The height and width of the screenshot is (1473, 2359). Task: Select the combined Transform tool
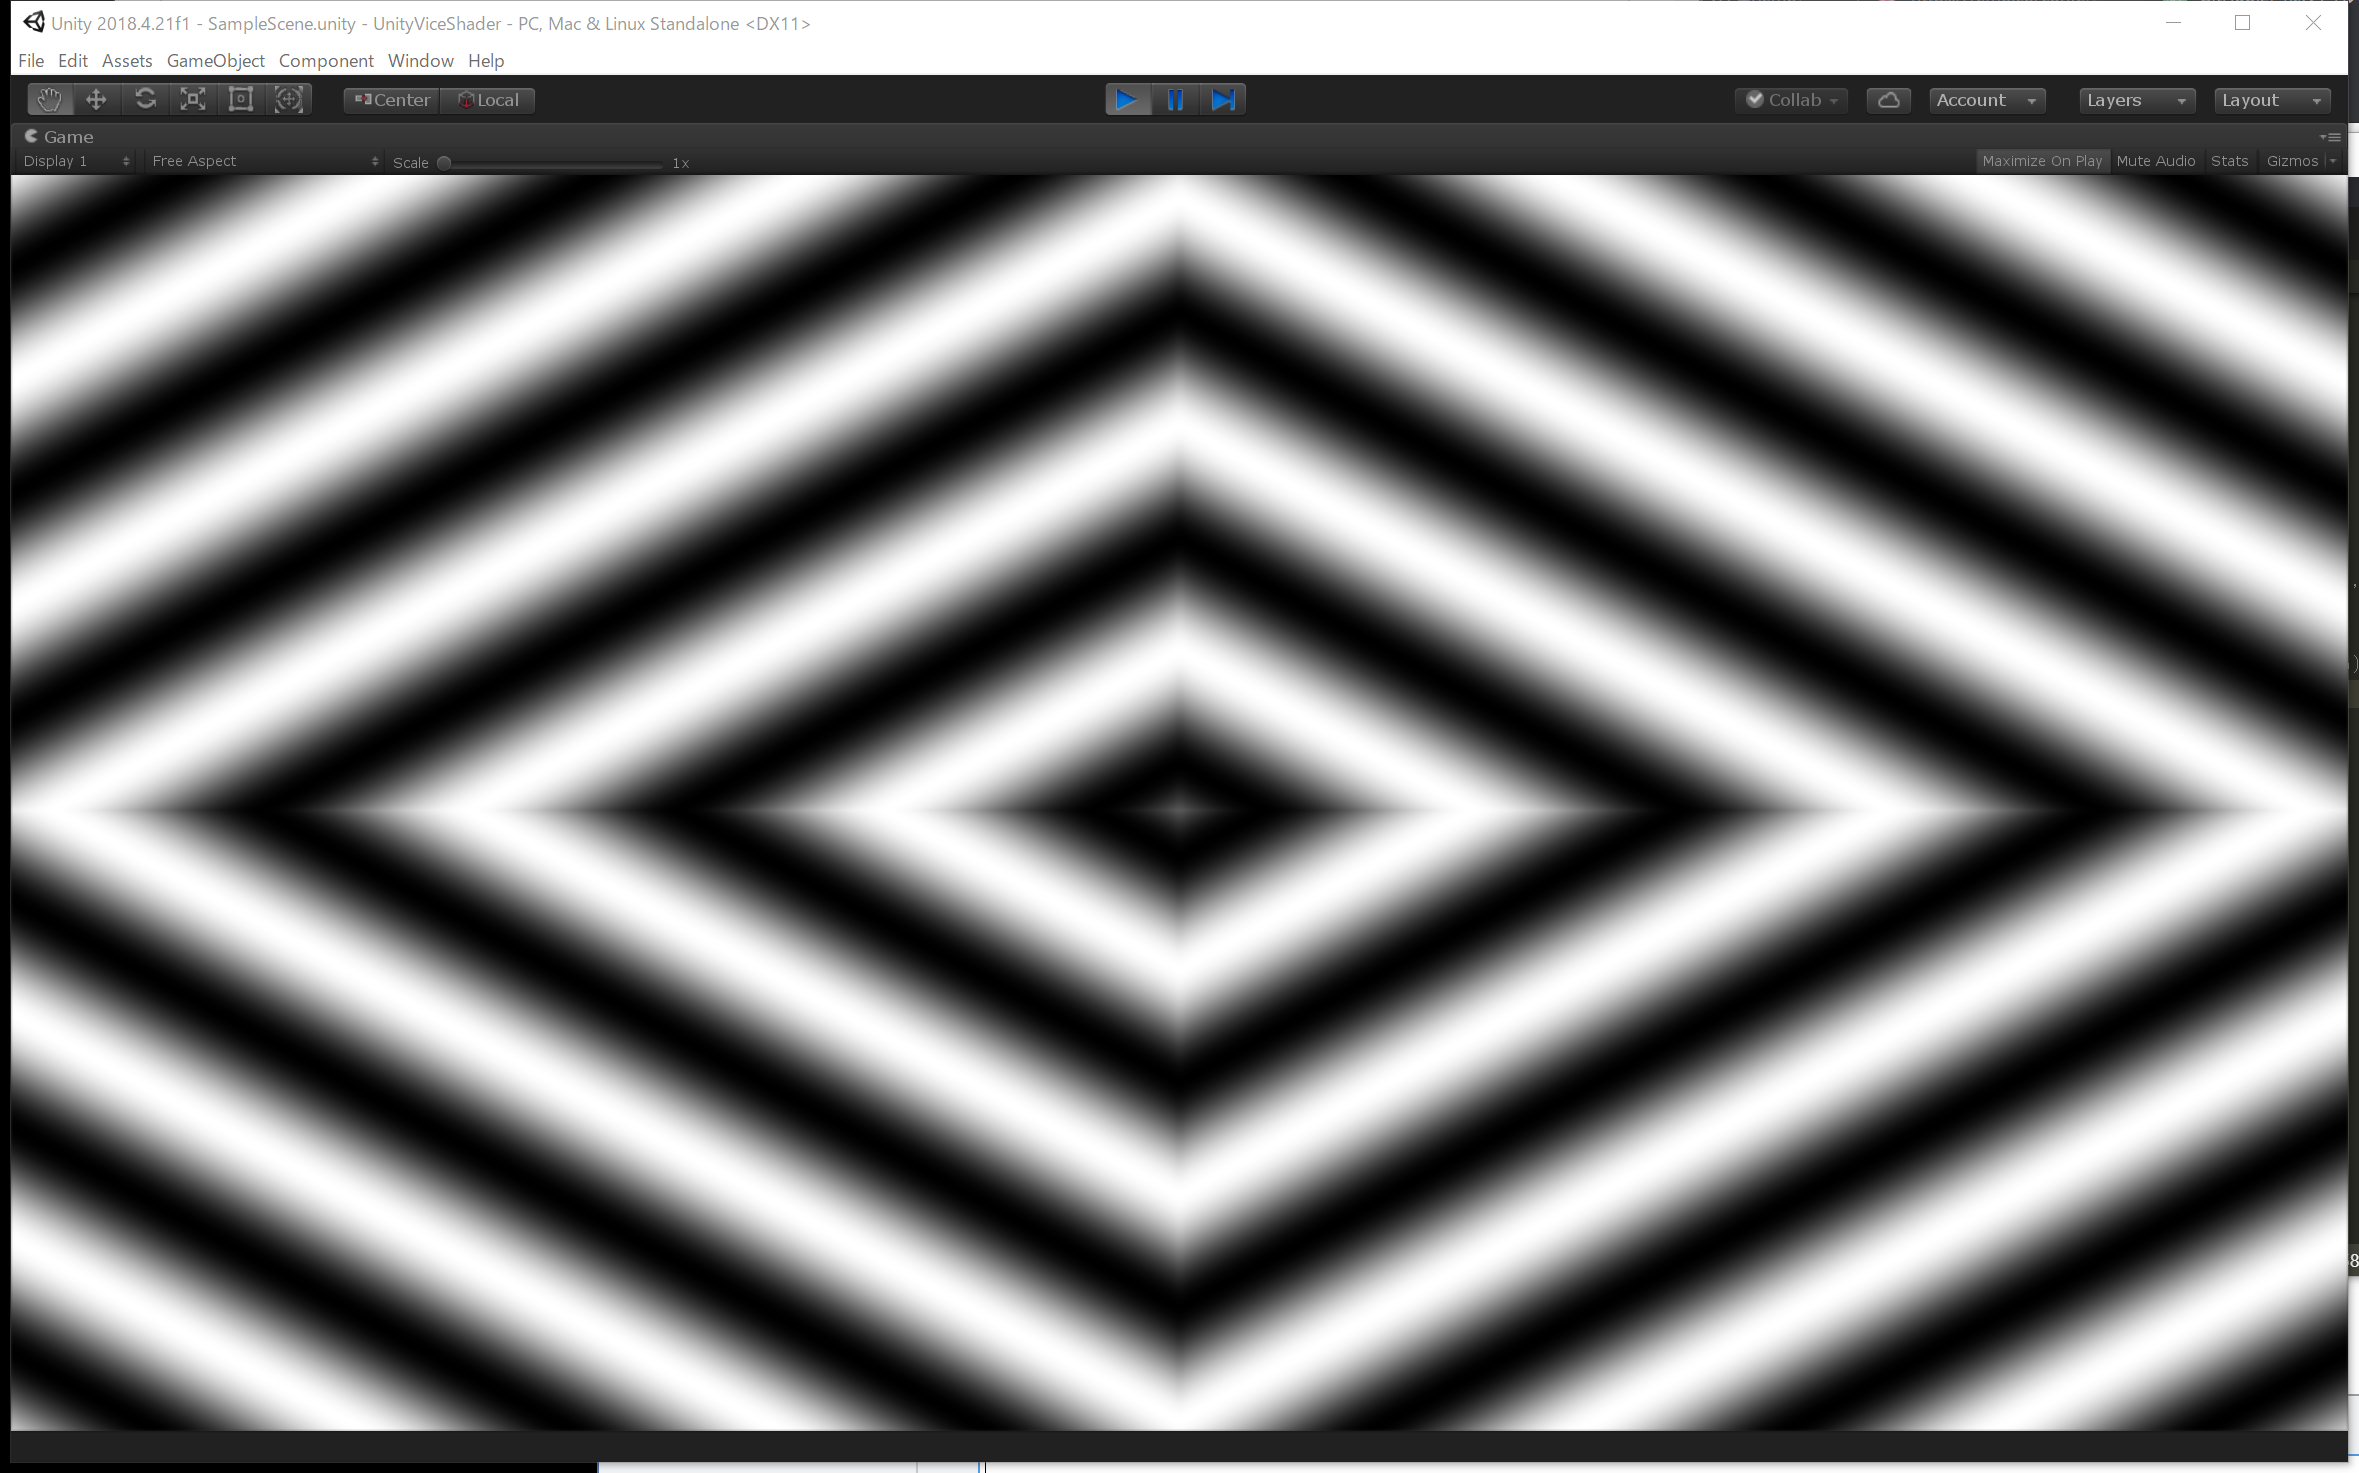coord(289,100)
